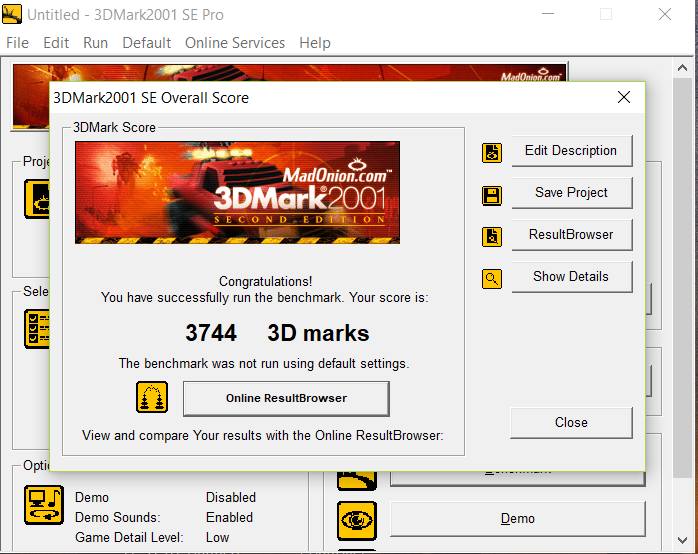Click the Demo Sounds: Enabled value
Screen dimensions: 698x554
point(229,518)
